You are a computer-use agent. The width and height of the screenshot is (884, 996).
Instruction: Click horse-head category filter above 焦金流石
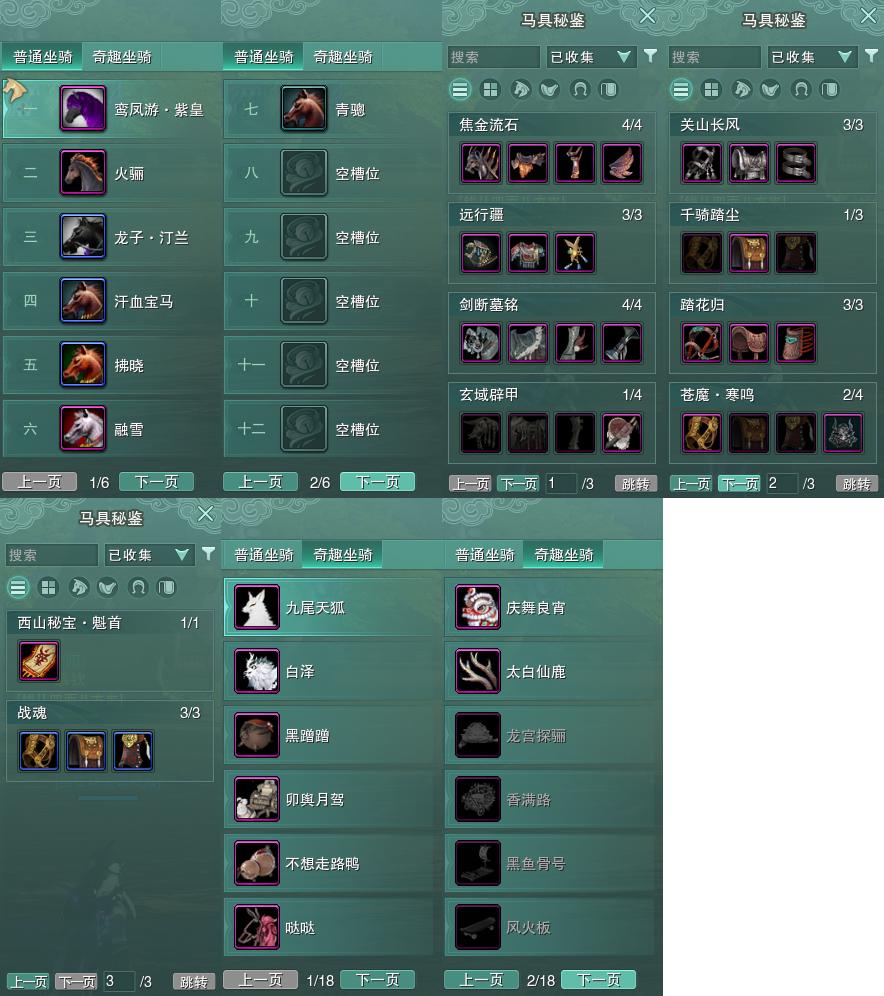pos(520,90)
